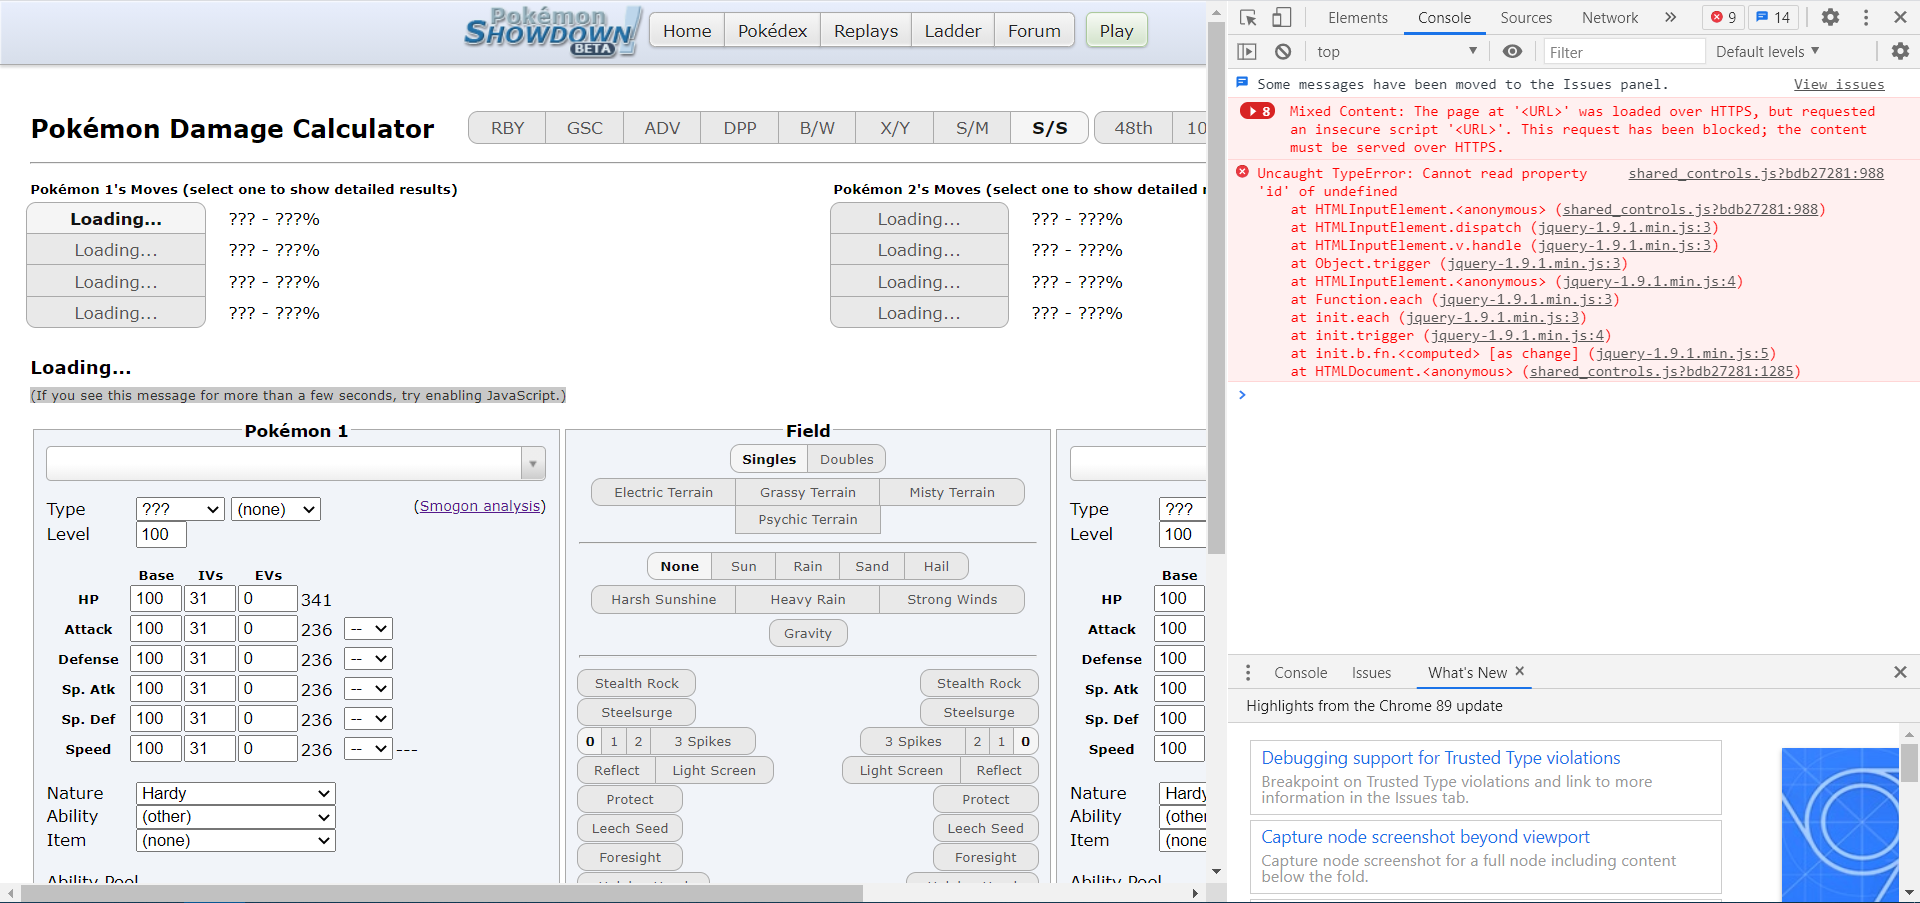Toggle device toolbar icon in DevTools

pos(1282,17)
